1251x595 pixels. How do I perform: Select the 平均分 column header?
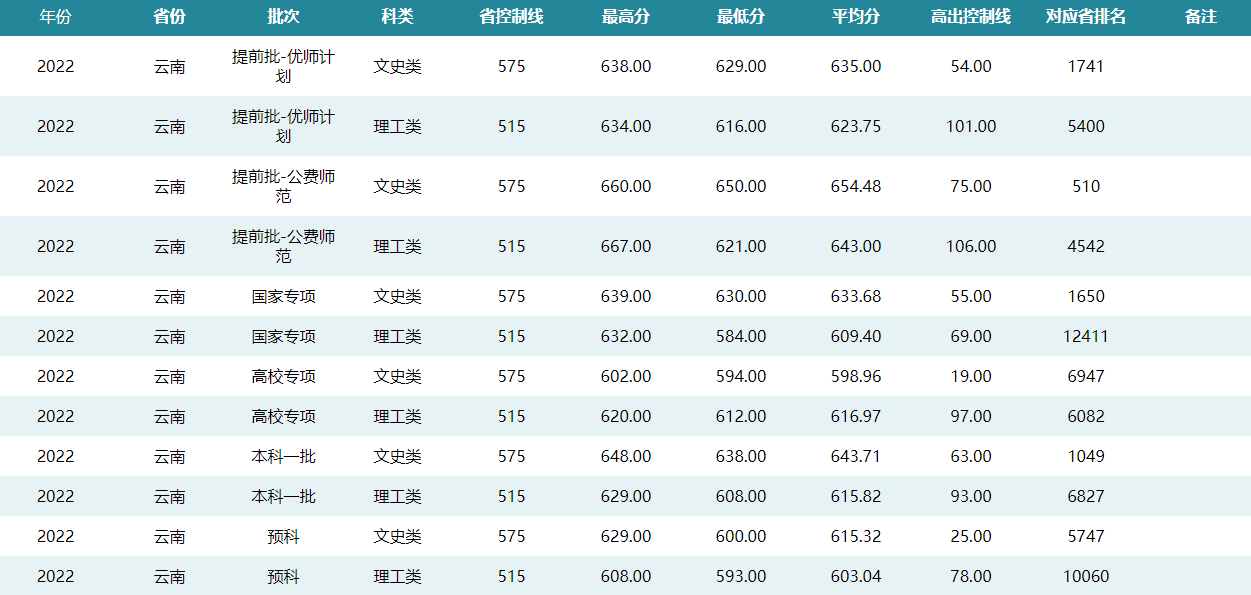[856, 17]
